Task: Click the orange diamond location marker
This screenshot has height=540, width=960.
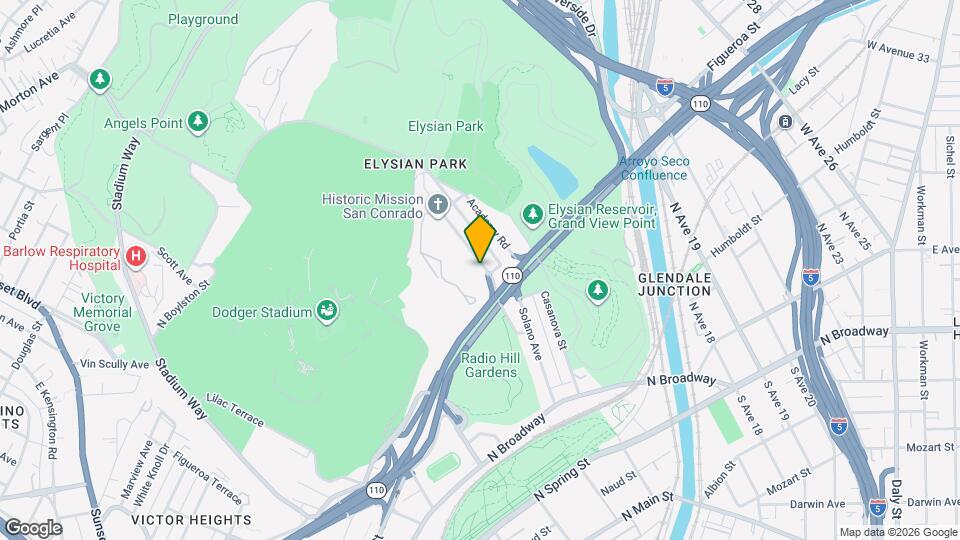Action: coord(480,239)
